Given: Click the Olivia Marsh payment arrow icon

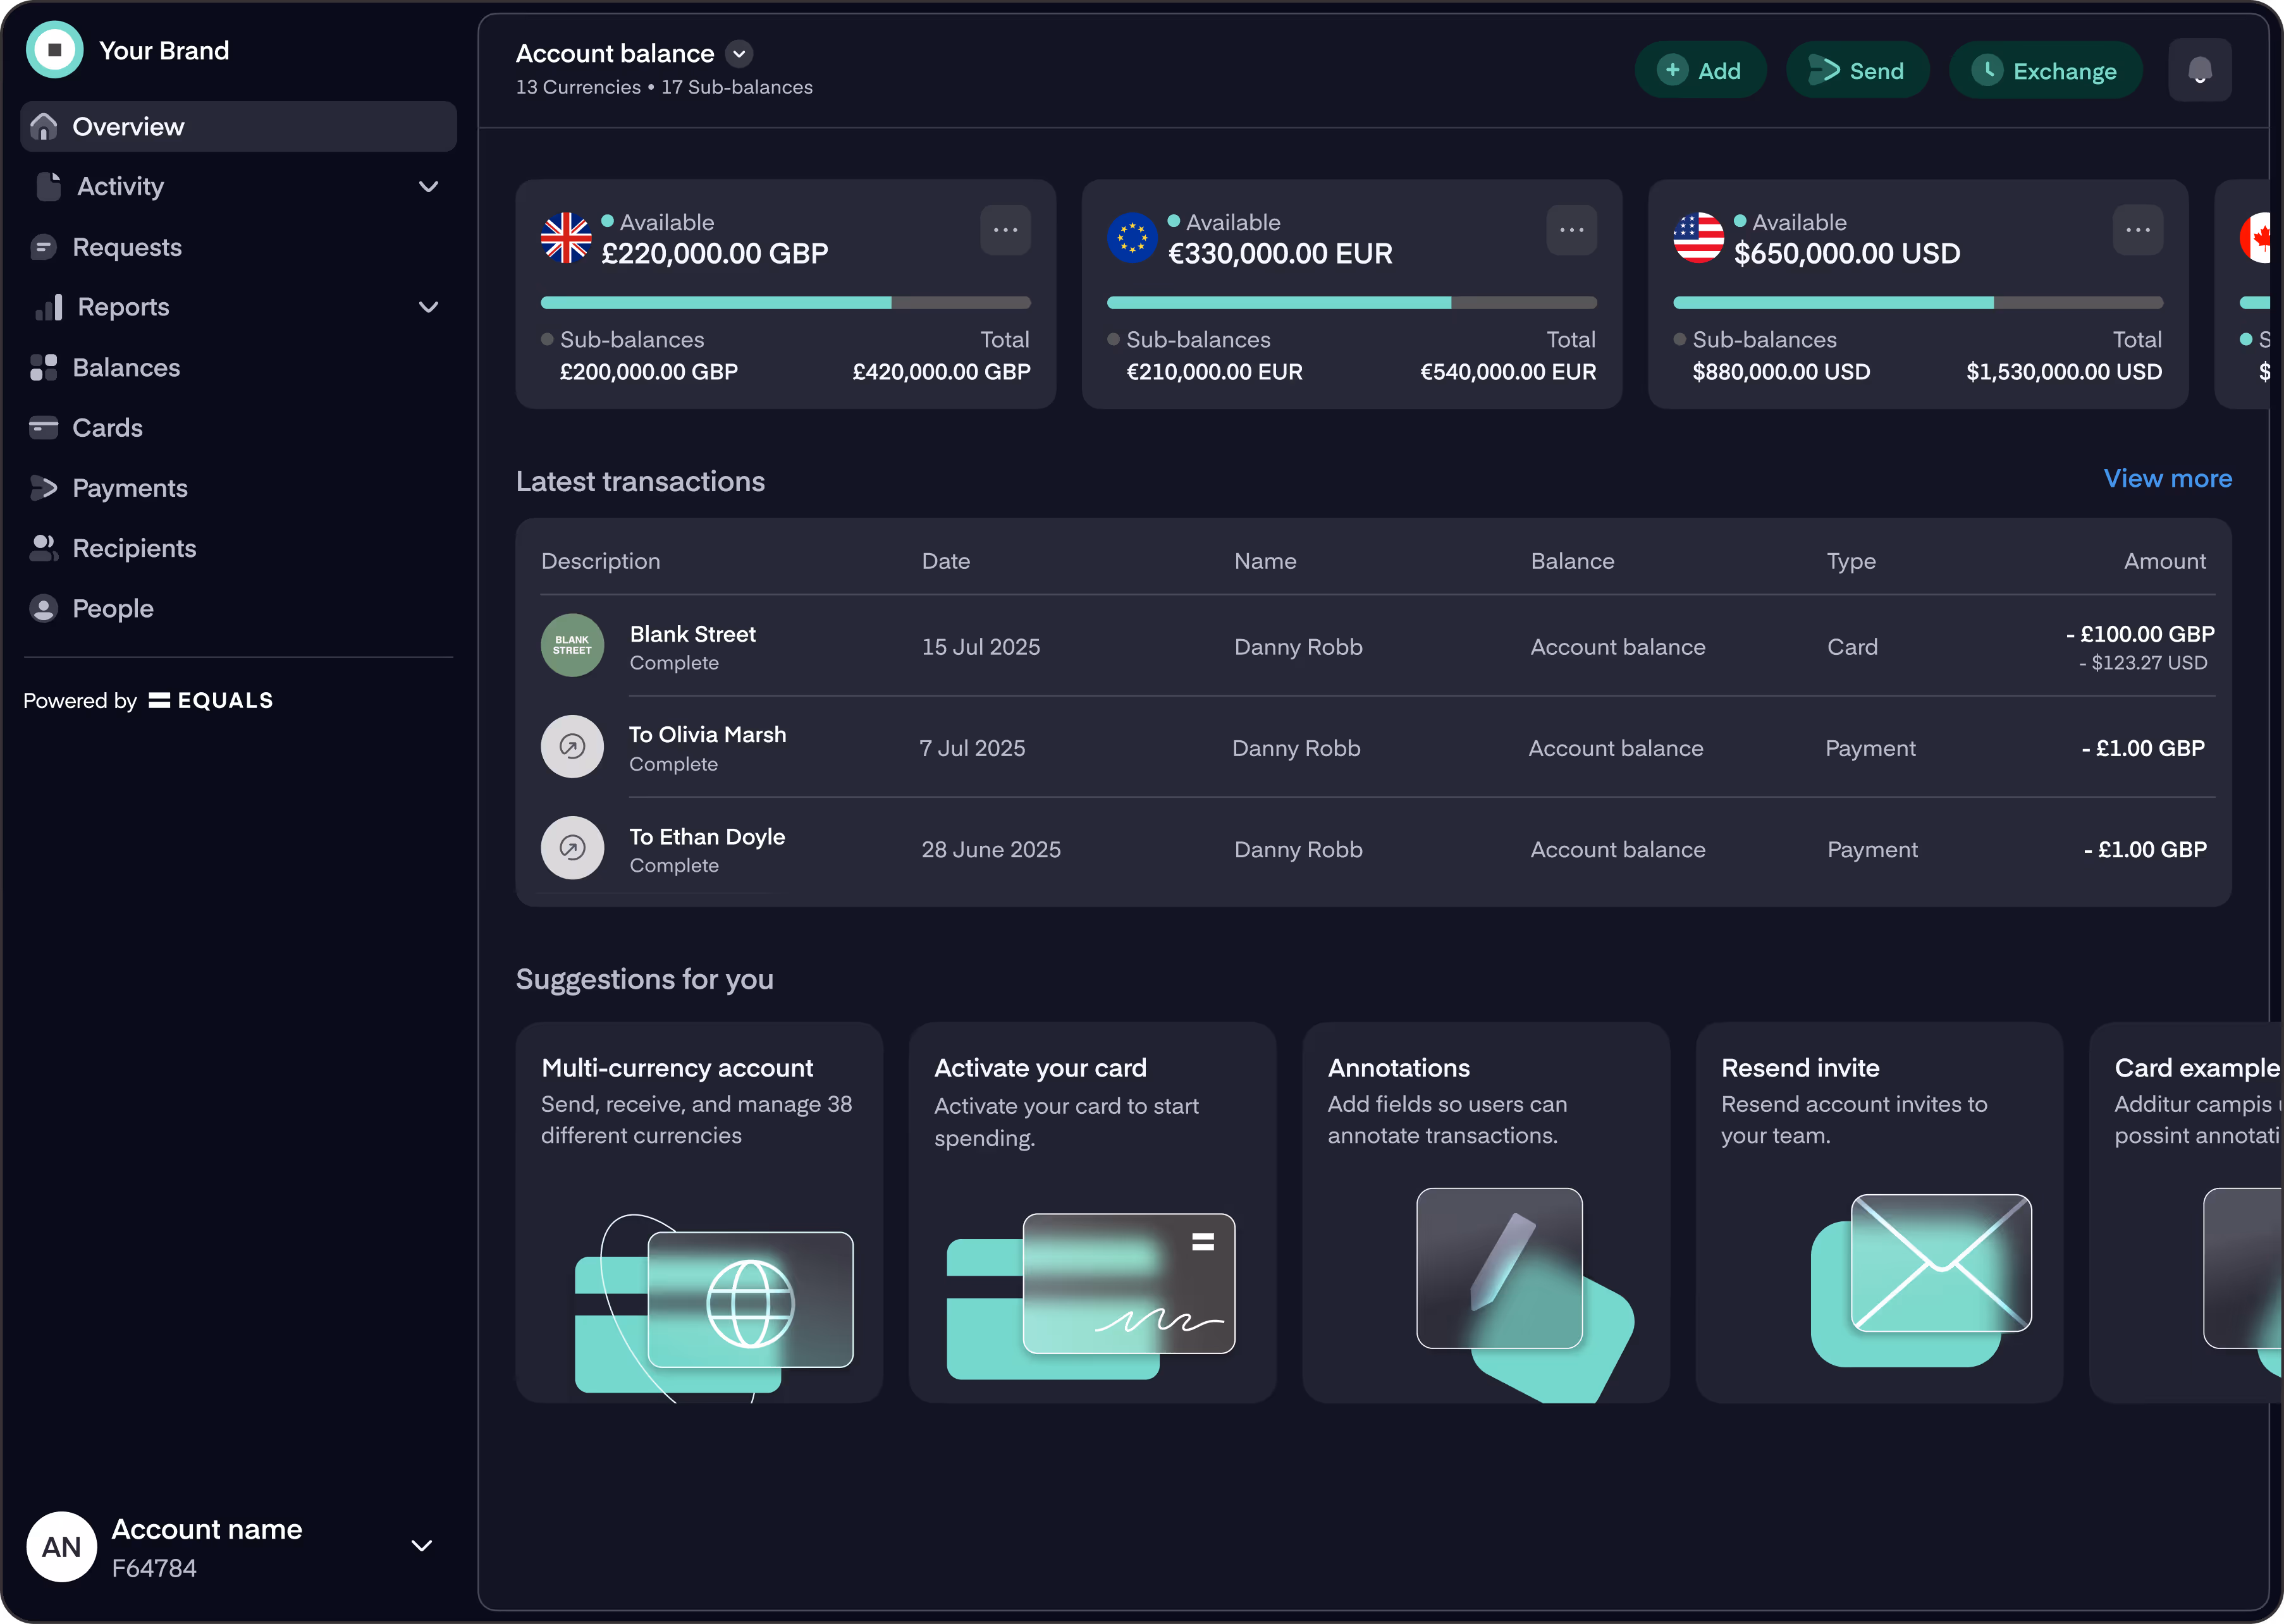Looking at the screenshot, I should click(x=572, y=746).
